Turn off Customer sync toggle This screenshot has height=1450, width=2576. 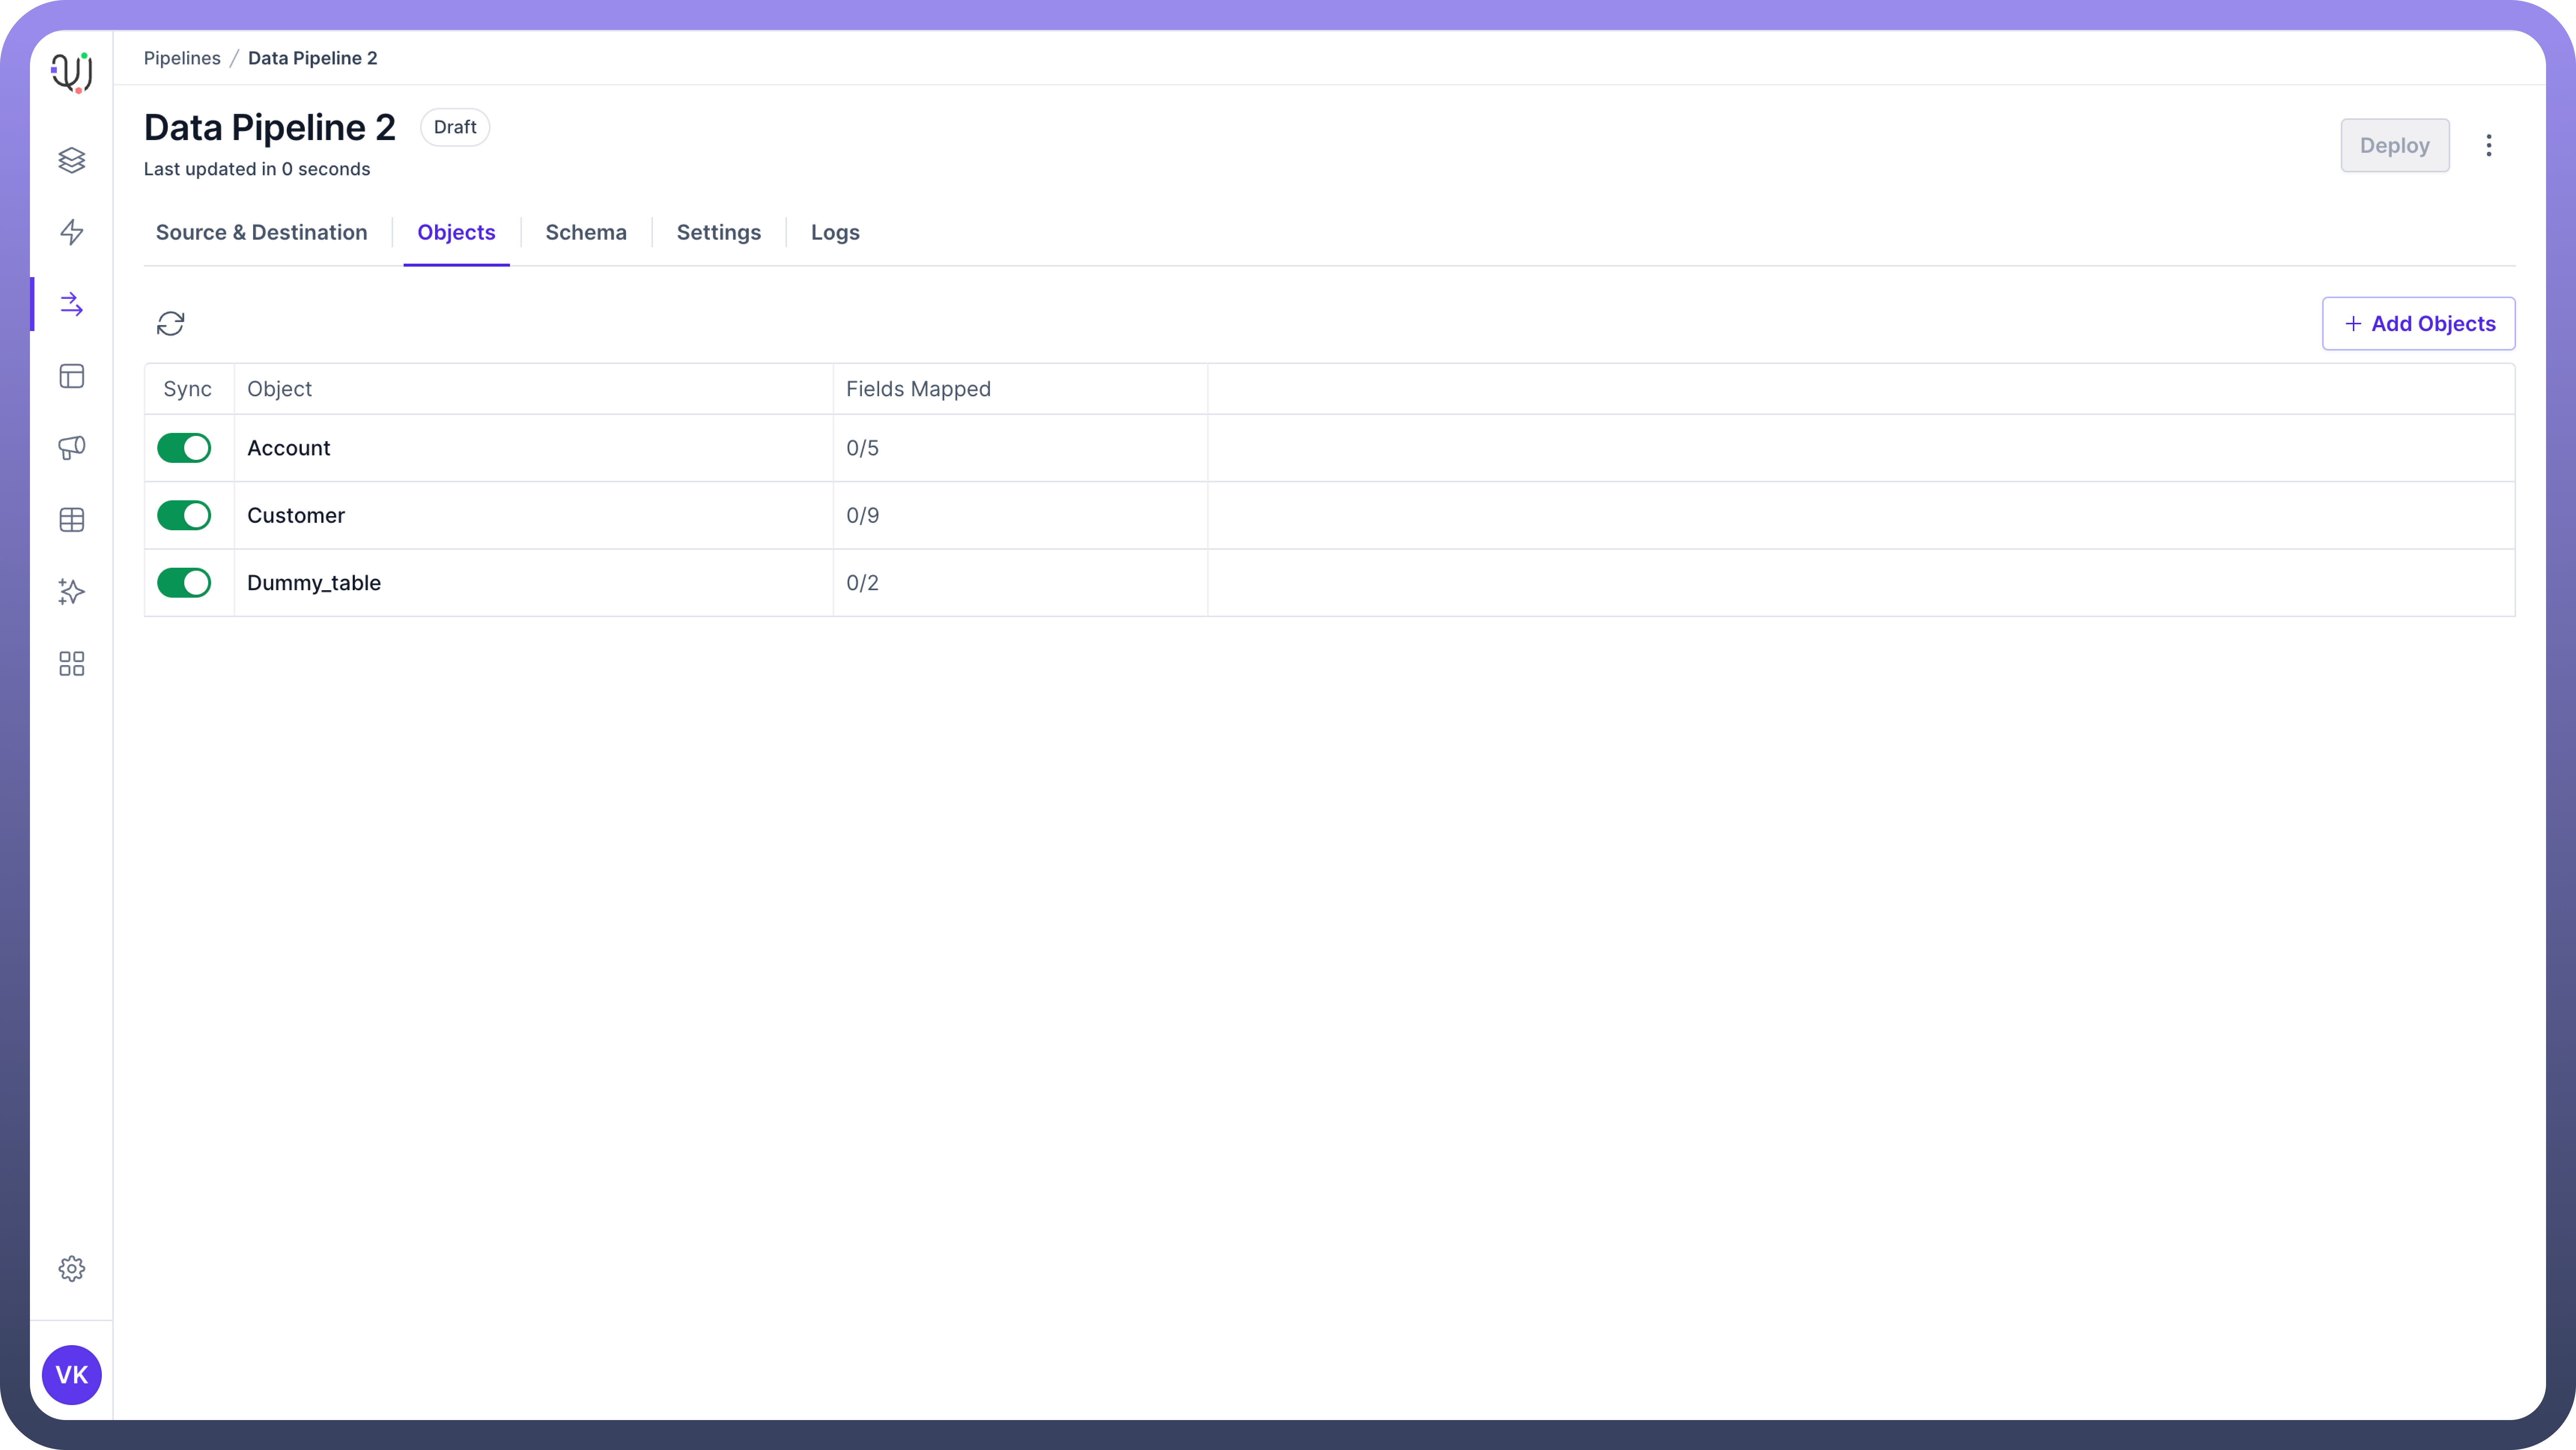[184, 515]
